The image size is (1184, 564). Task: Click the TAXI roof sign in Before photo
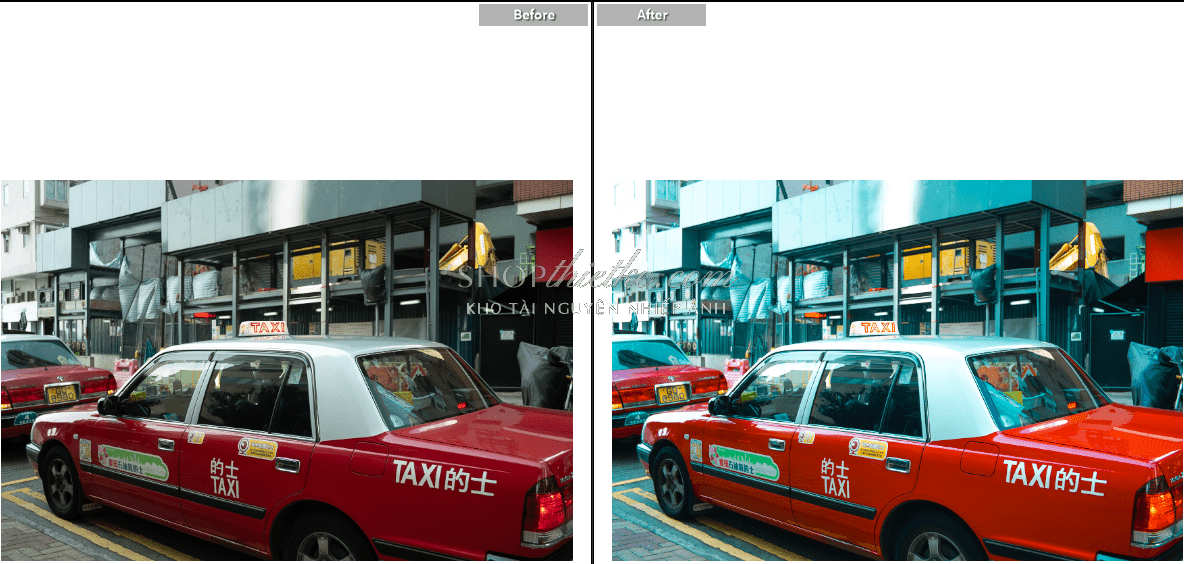click(x=264, y=327)
